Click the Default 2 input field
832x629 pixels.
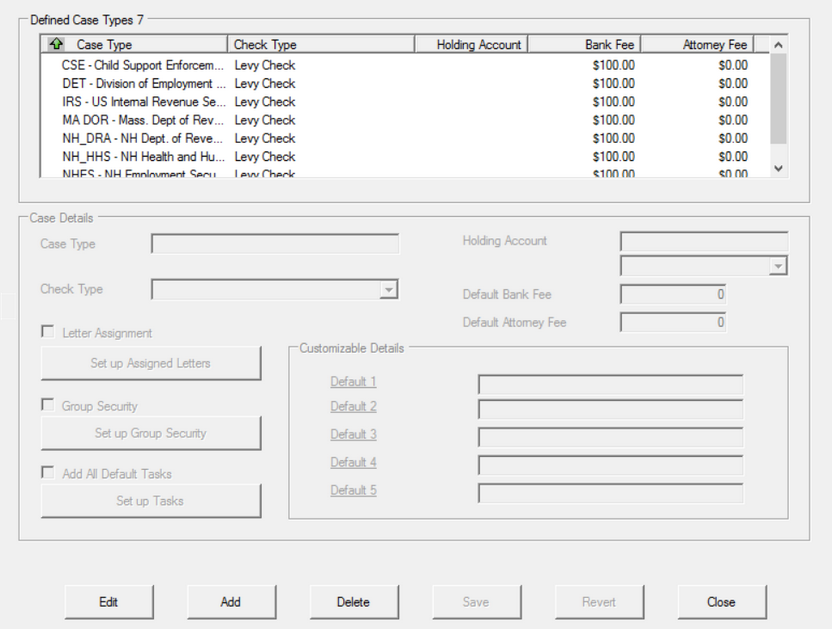610,409
